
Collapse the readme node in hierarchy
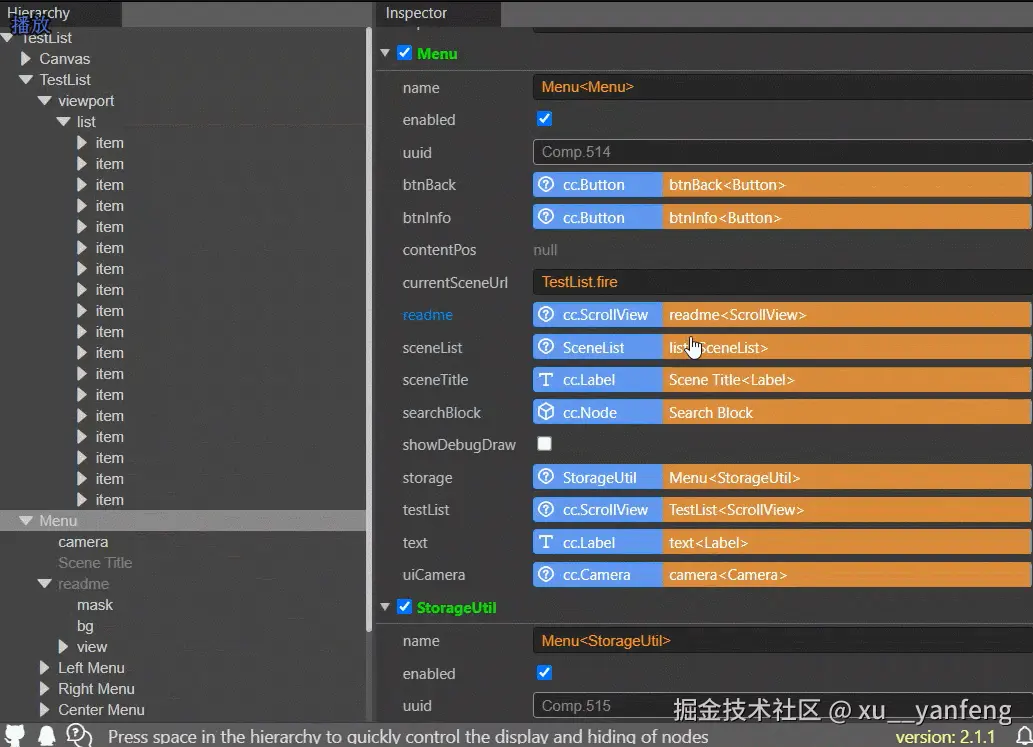coord(45,584)
